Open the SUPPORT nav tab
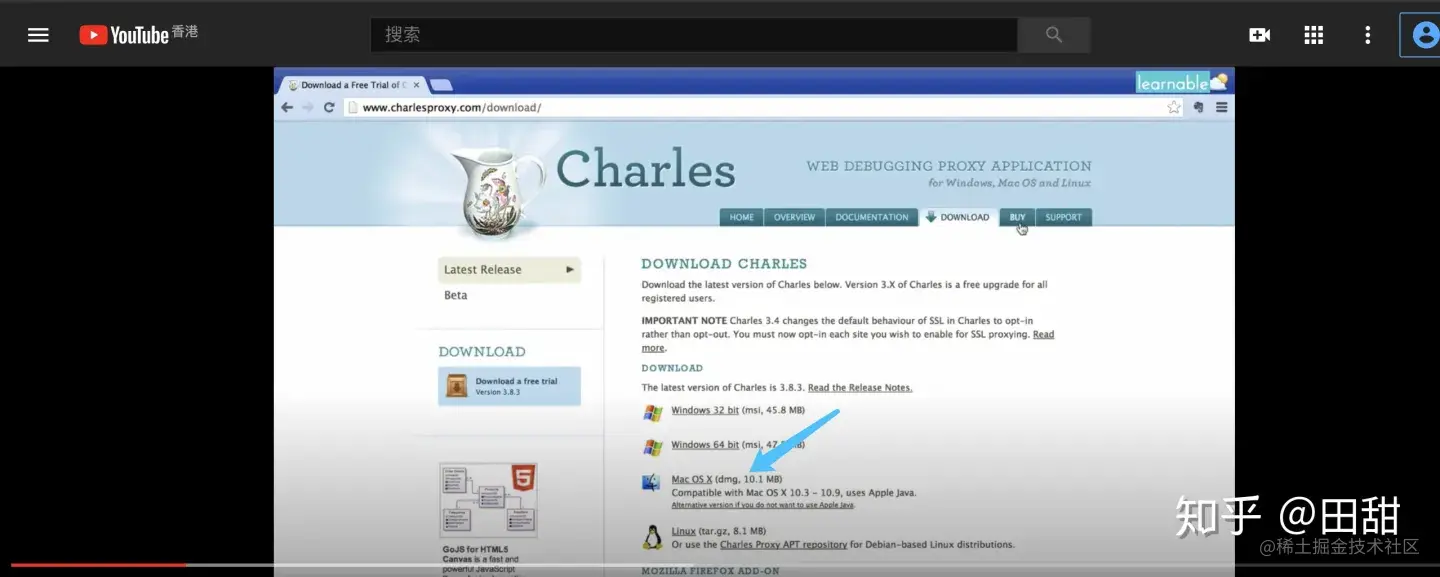This screenshot has height=577, width=1440. pyautogui.click(x=1064, y=217)
